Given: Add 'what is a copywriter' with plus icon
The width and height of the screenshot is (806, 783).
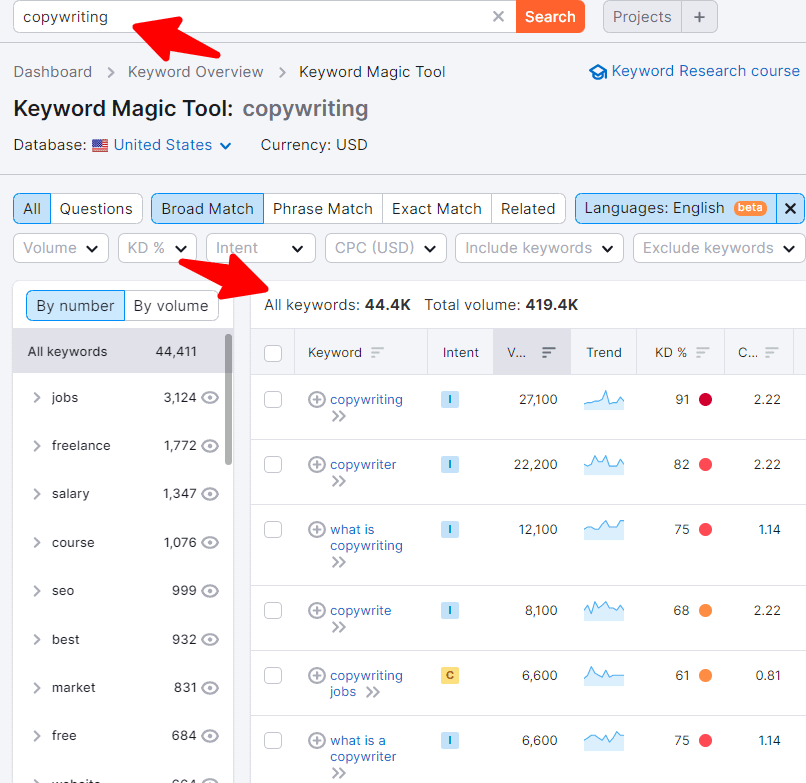Looking at the screenshot, I should click(x=317, y=740).
